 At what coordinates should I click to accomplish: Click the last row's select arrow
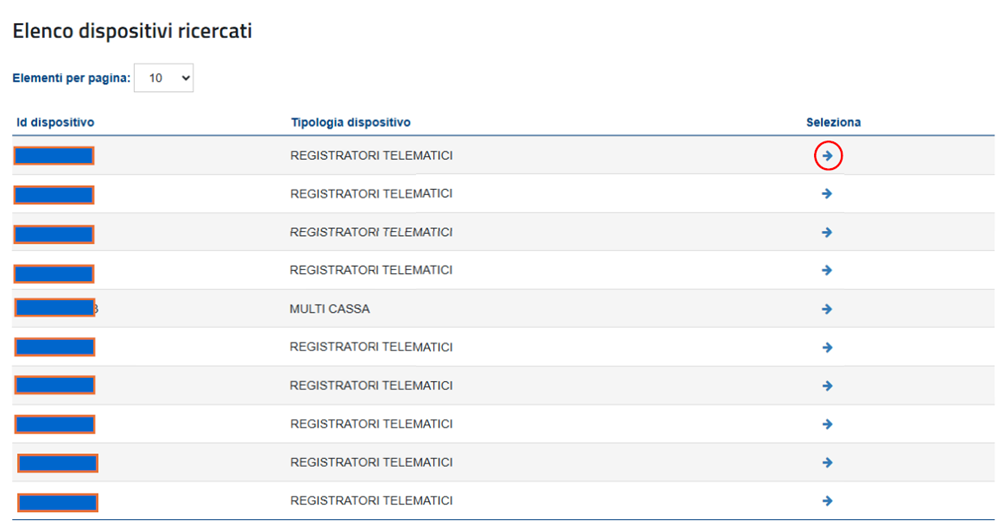click(827, 500)
